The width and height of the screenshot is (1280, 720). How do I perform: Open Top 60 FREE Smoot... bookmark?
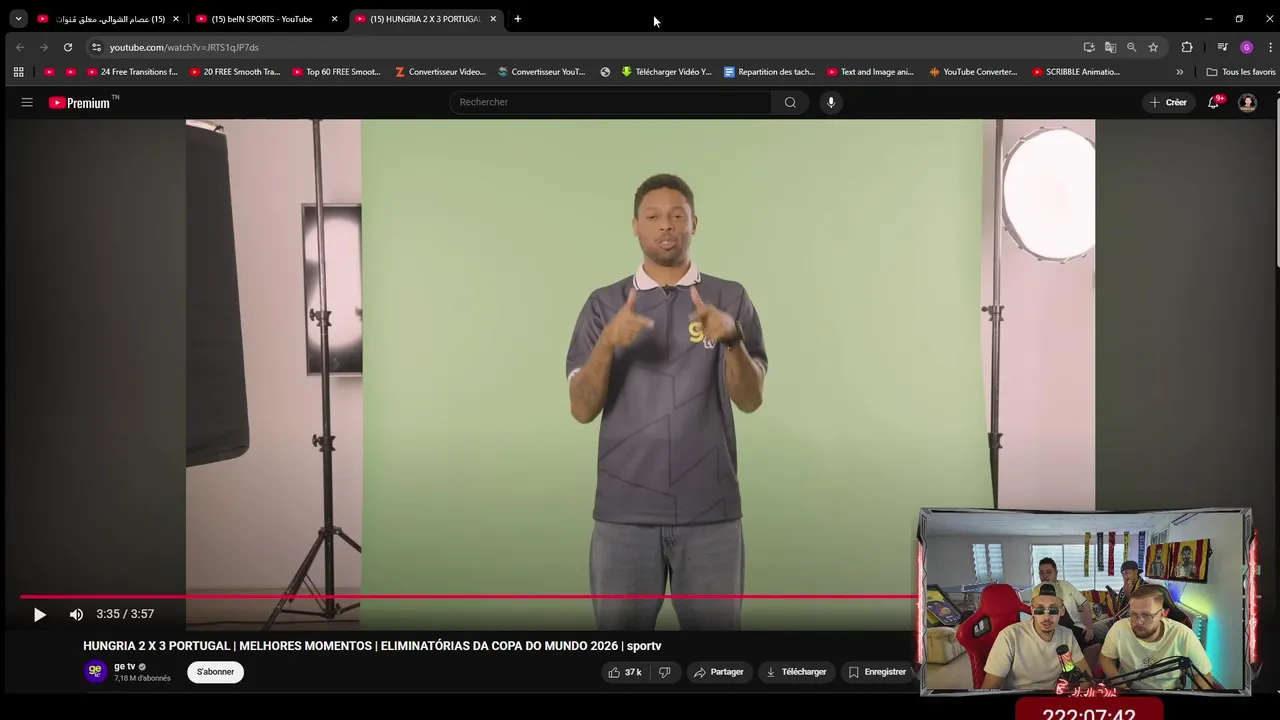click(337, 72)
